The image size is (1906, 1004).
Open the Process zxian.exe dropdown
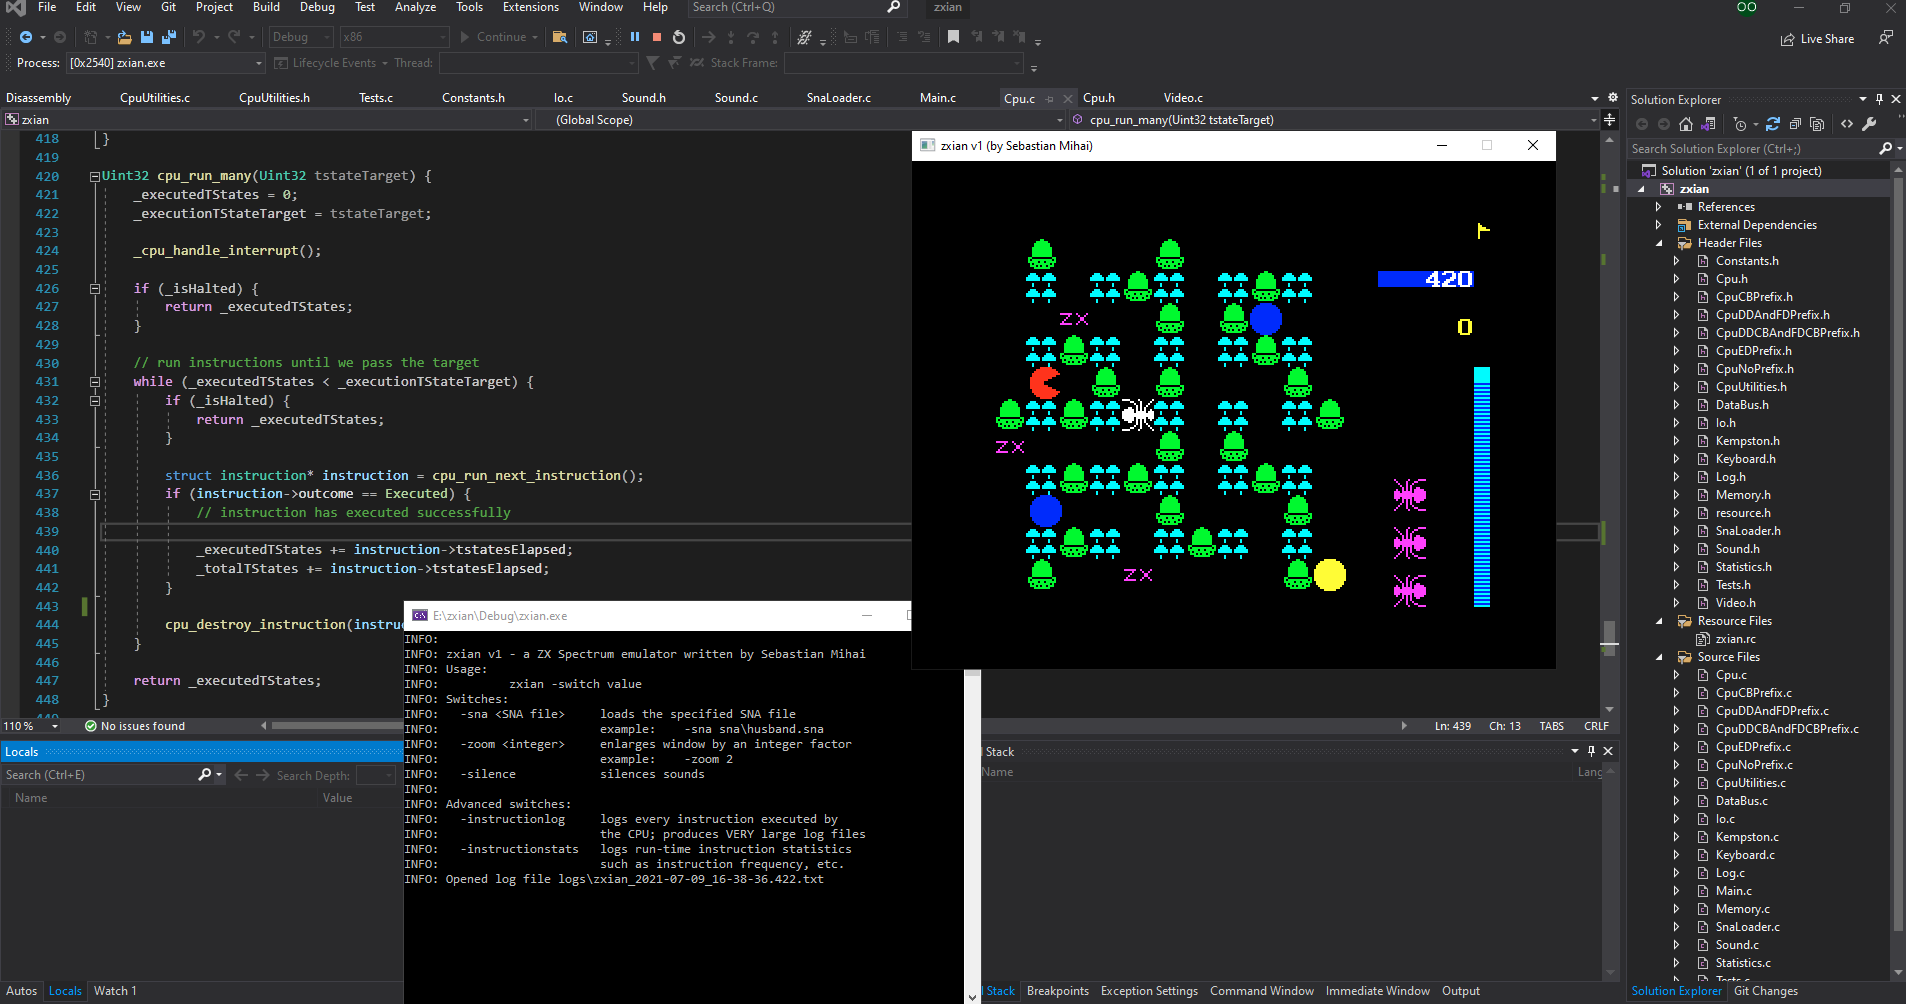coord(165,63)
